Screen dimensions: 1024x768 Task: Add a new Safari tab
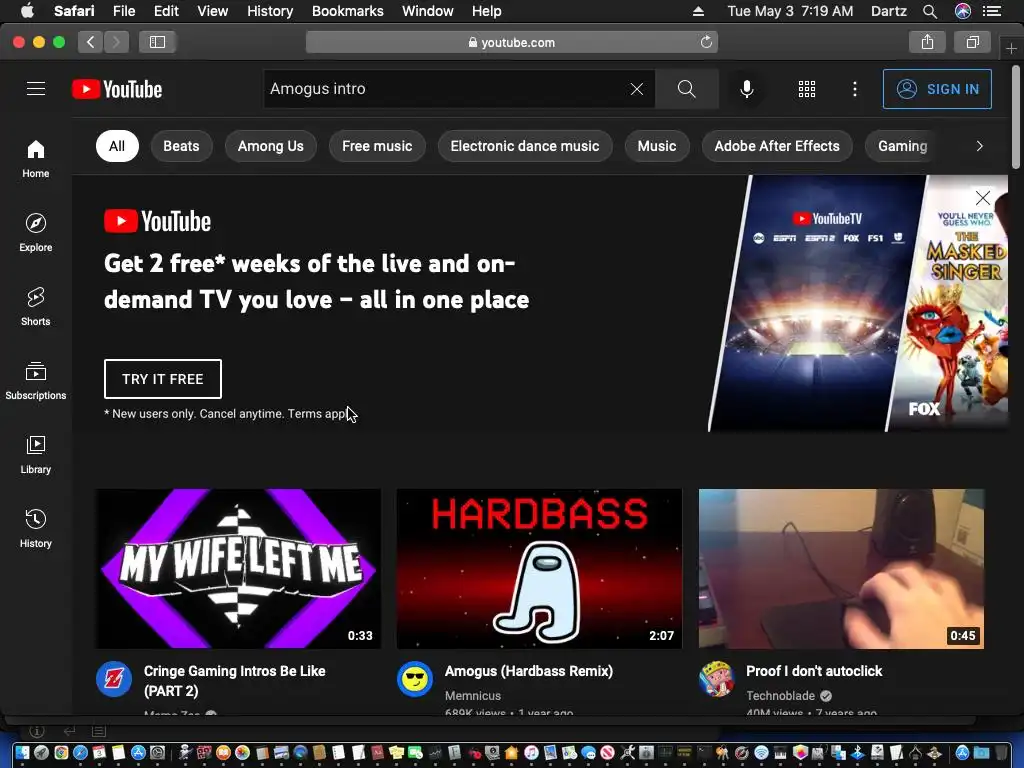click(x=1011, y=48)
